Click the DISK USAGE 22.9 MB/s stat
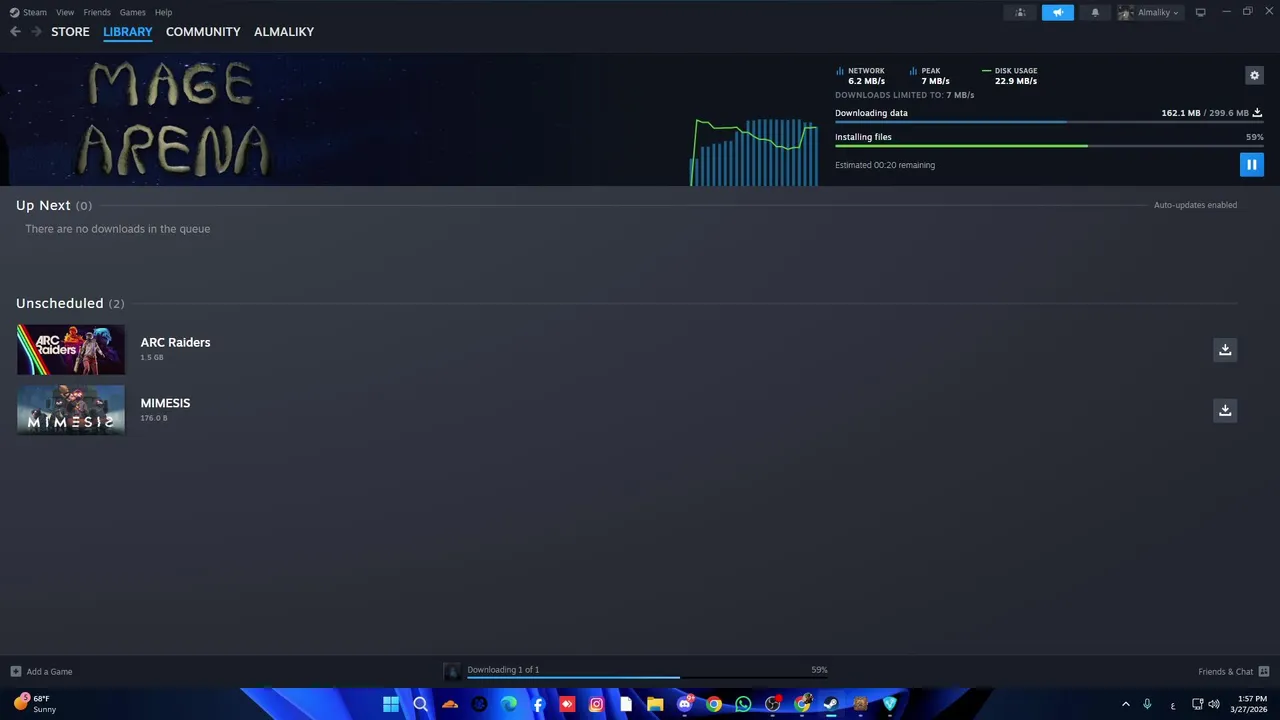The height and width of the screenshot is (720, 1280). pyautogui.click(x=1010, y=76)
